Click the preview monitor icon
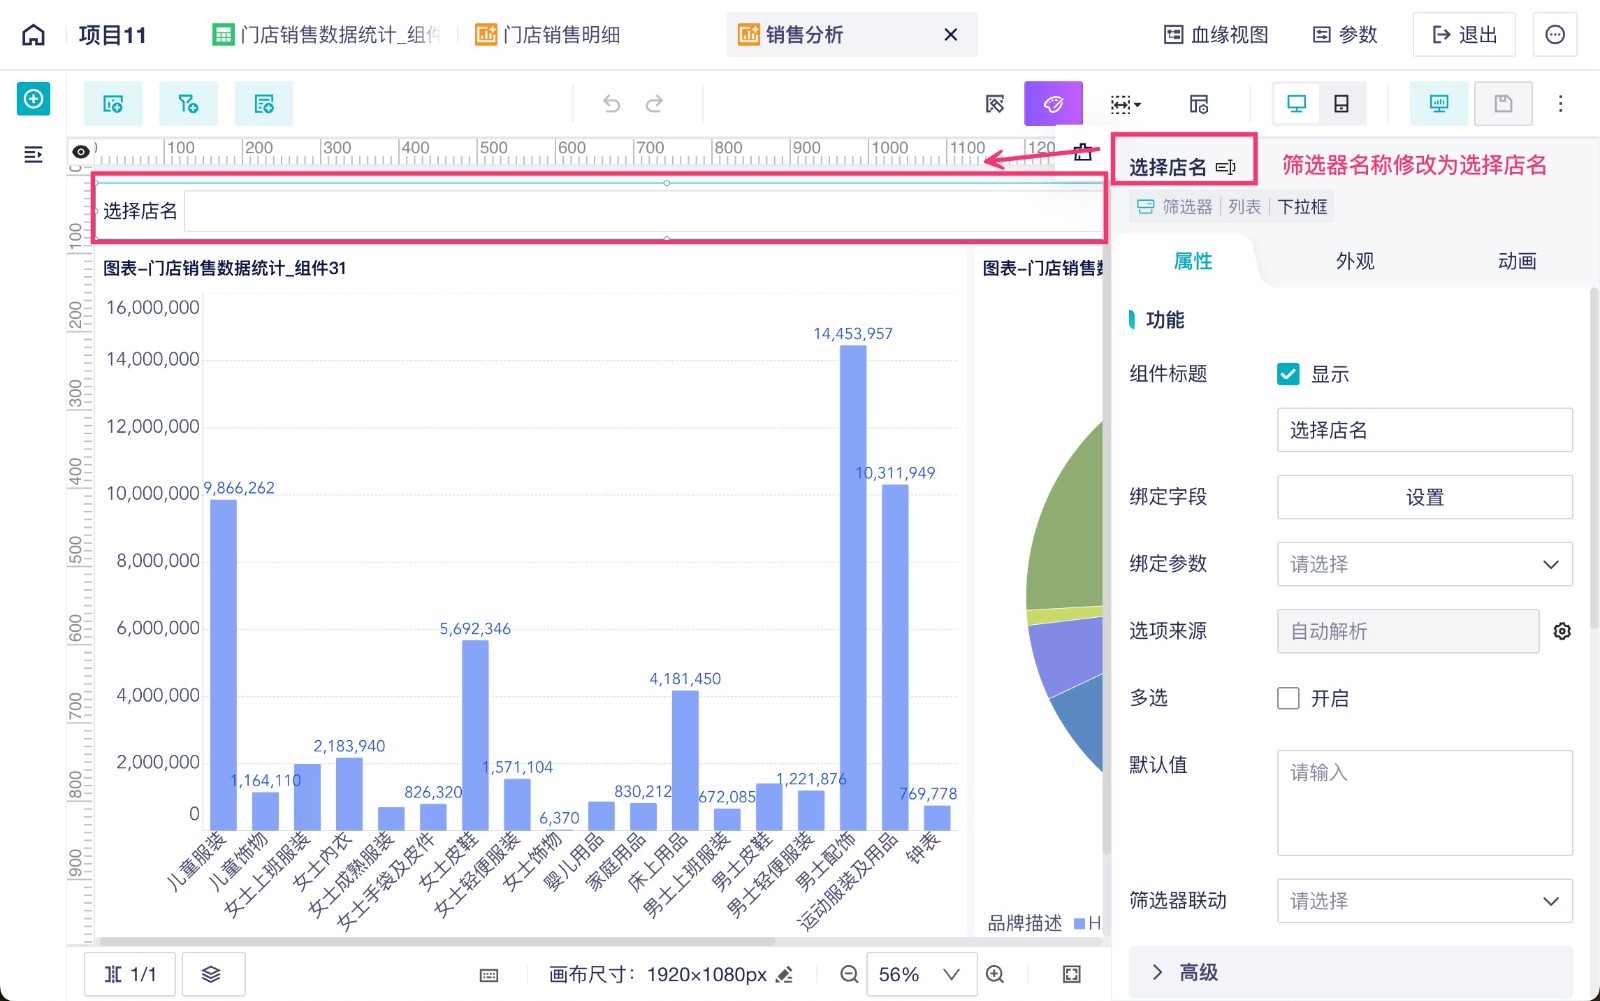Viewport: 1600px width, 1001px height. [x=1439, y=104]
